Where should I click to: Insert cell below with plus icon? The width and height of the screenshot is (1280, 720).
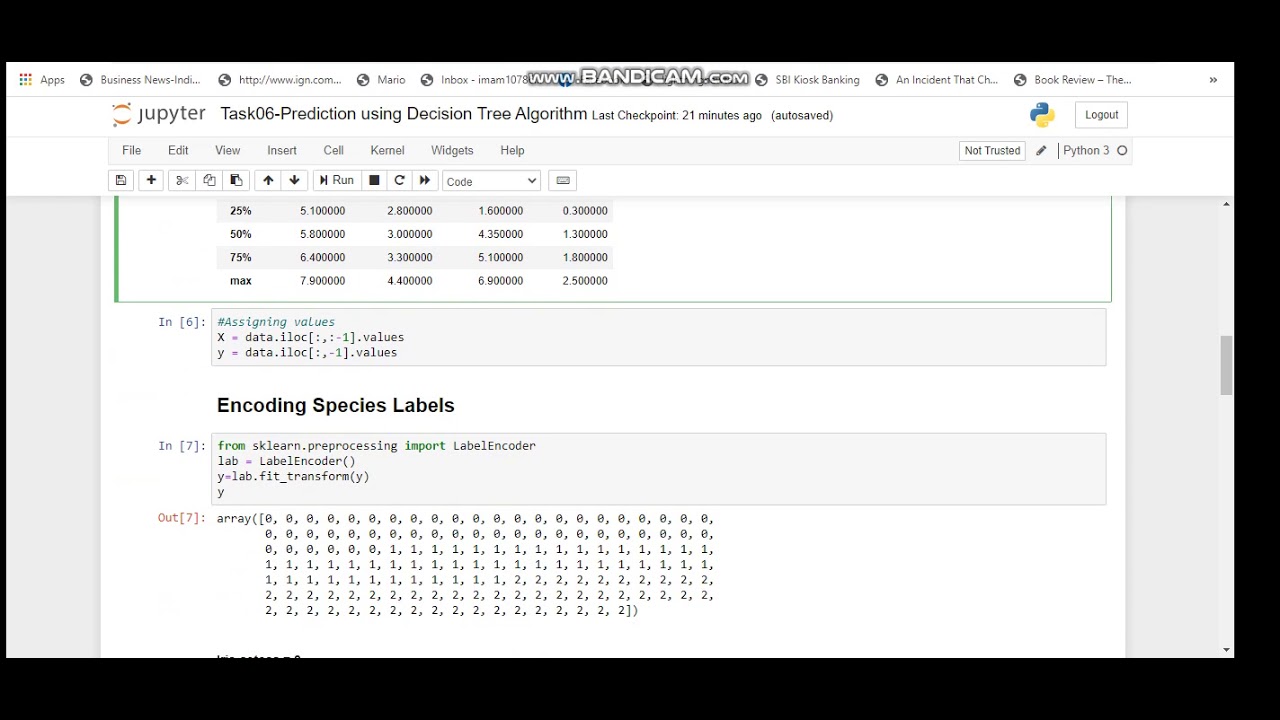pyautogui.click(x=151, y=181)
